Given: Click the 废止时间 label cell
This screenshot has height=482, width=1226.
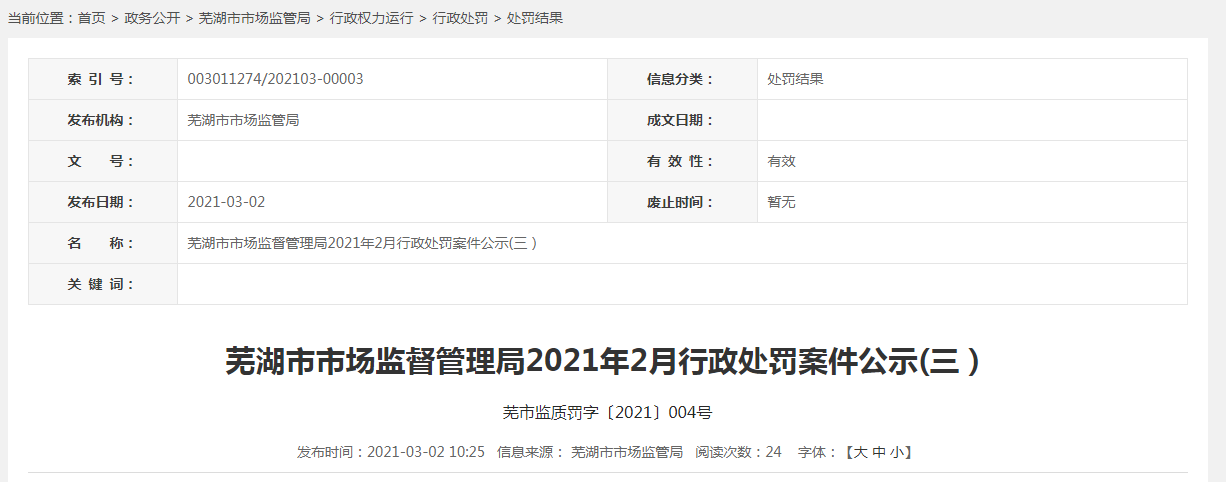Looking at the screenshot, I should point(683,202).
